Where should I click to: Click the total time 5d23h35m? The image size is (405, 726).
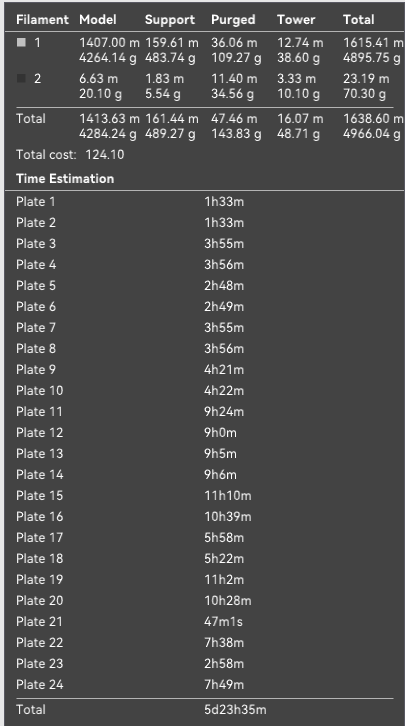click(x=235, y=709)
